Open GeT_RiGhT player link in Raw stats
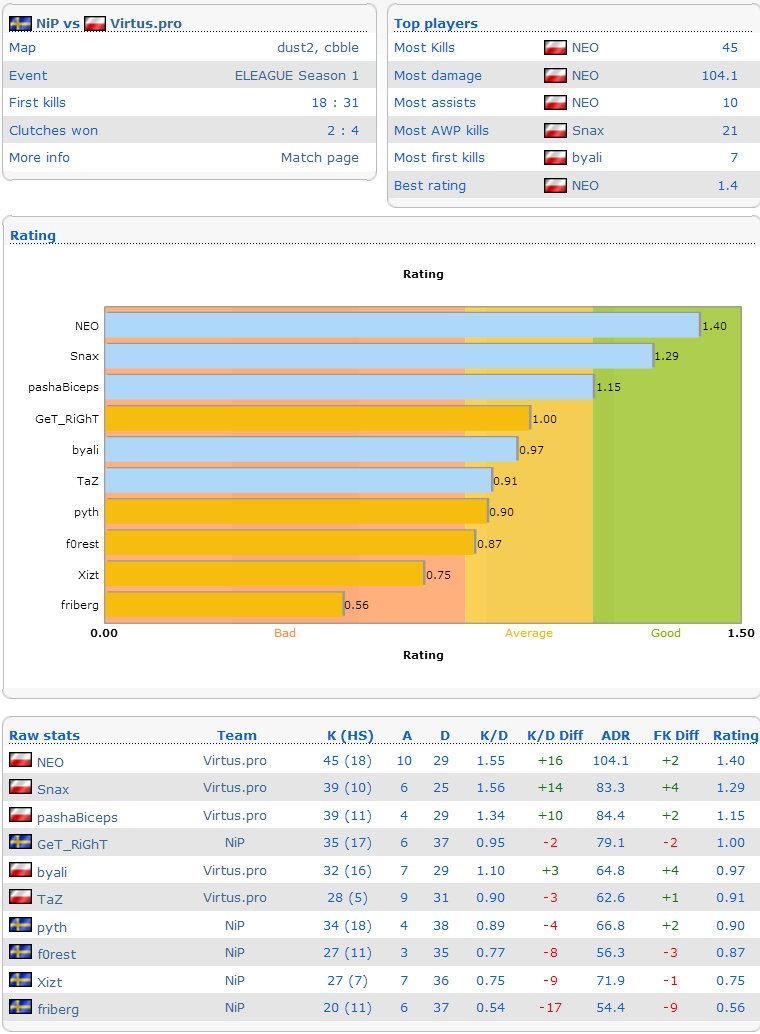The height and width of the screenshot is (1034, 760). [72, 845]
